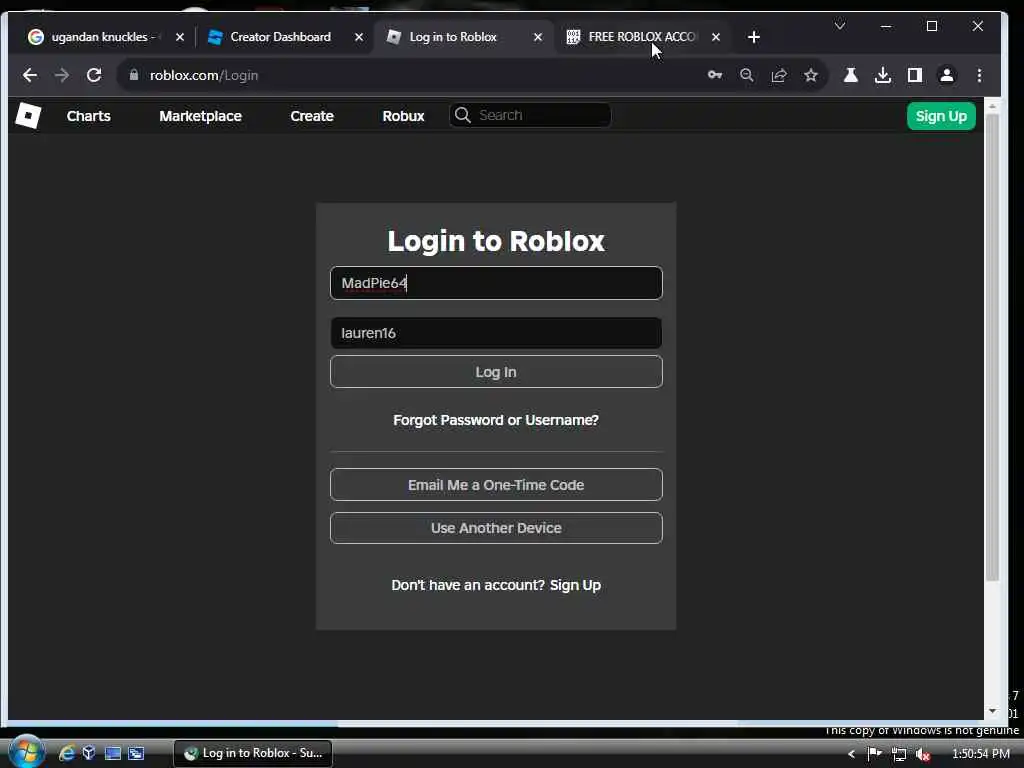Open Chrome Labs flask icon
The width and height of the screenshot is (1024, 768).
(850, 75)
